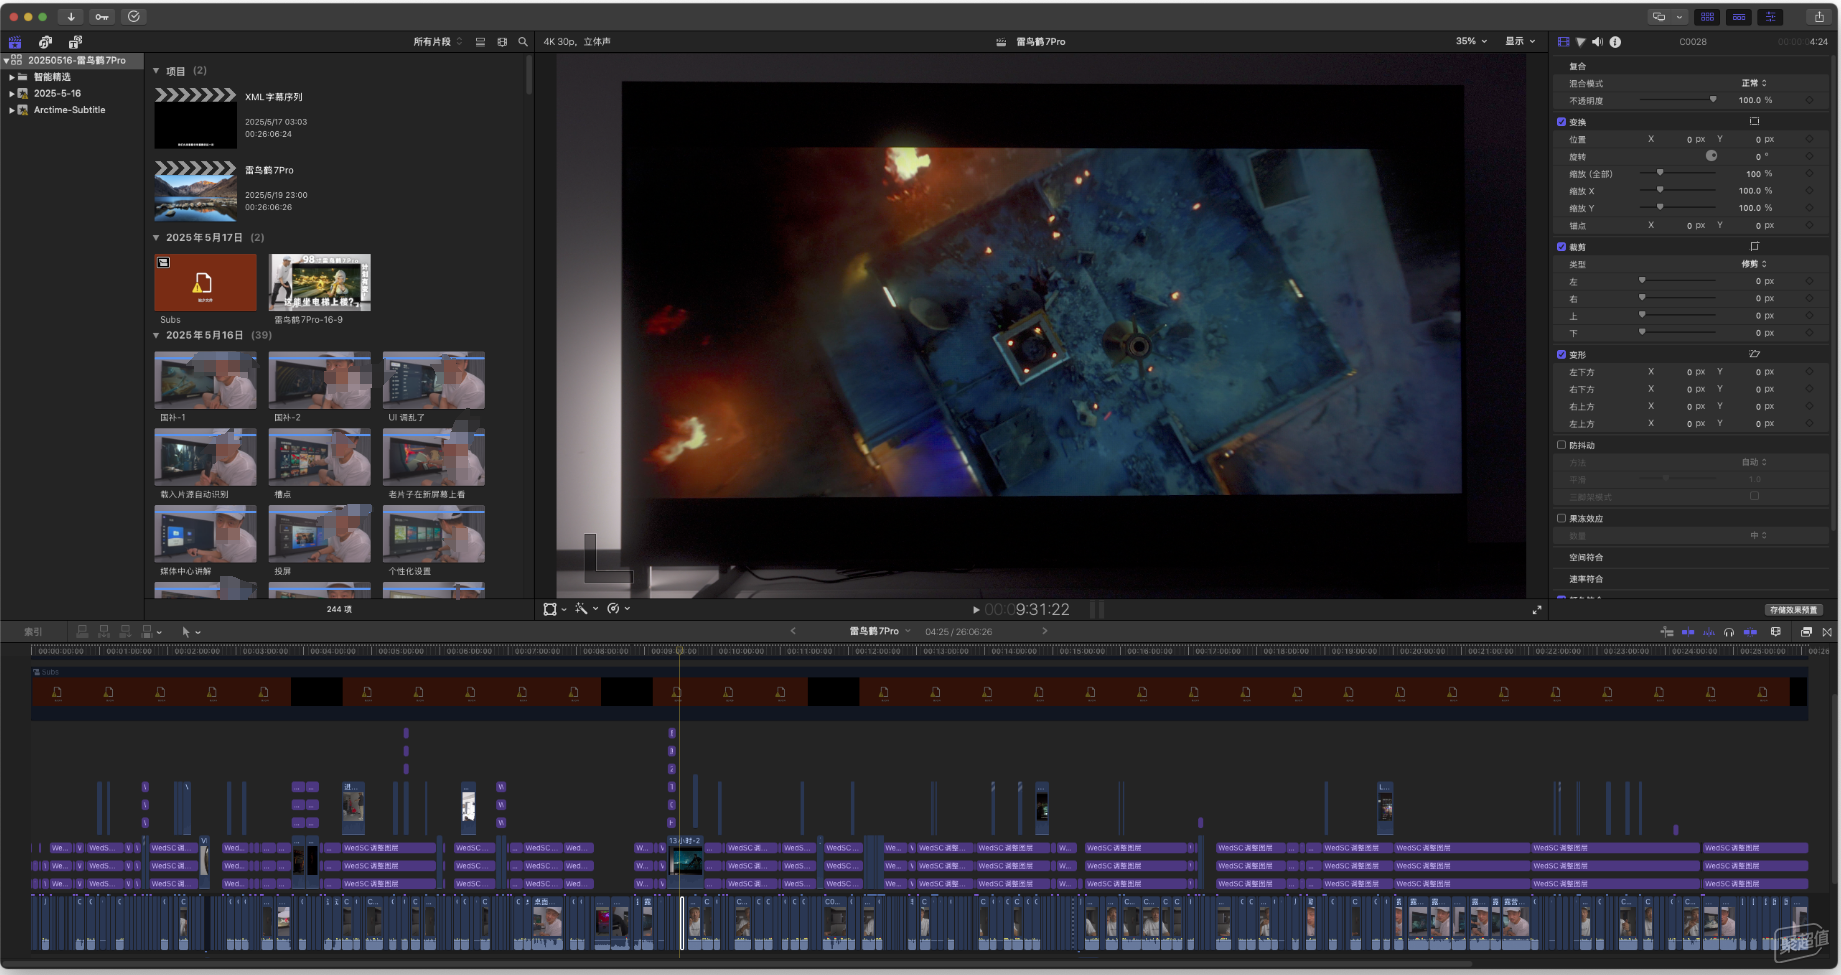The width and height of the screenshot is (1841, 975).
Task: Show the libraries sidebar clapper icon
Action: [x=15, y=42]
